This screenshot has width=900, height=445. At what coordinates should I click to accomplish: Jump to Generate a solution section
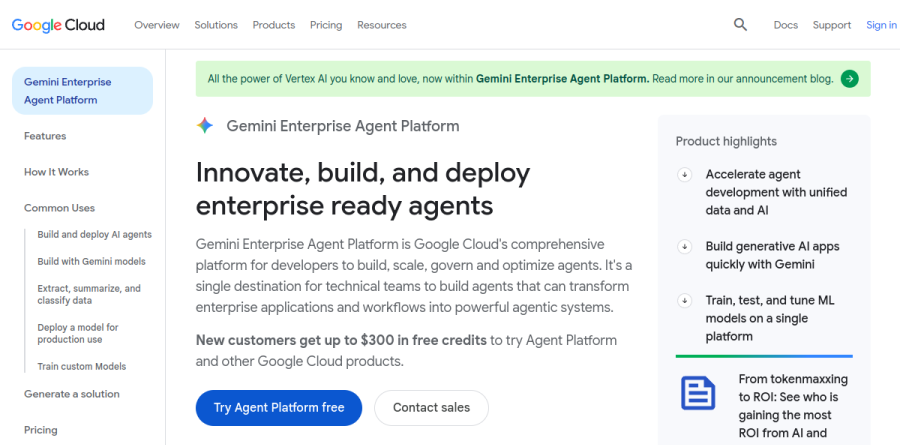72,394
